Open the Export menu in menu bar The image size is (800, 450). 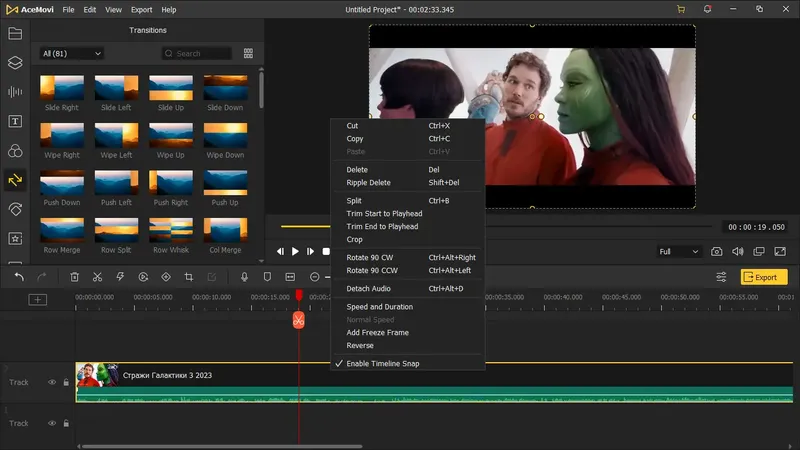click(141, 9)
